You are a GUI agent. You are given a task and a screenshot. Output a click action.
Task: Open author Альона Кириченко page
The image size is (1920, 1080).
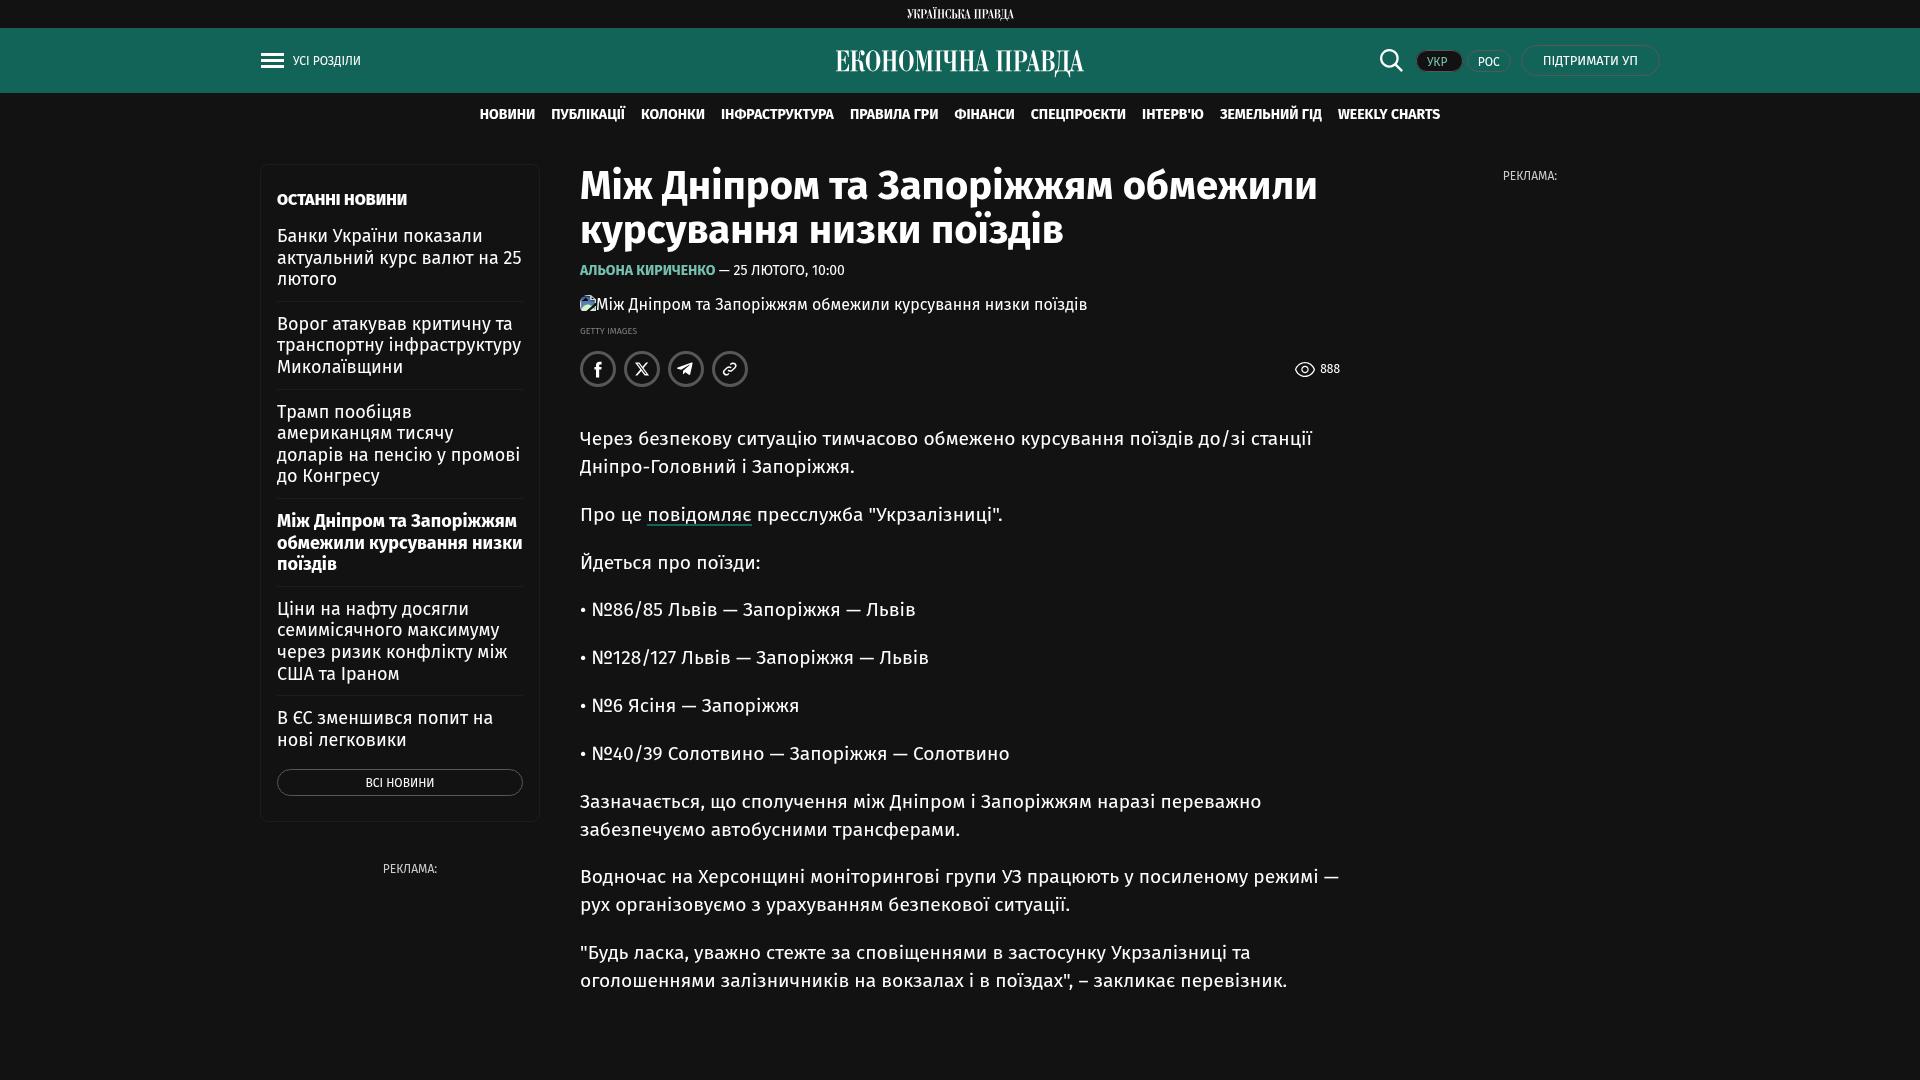click(647, 271)
